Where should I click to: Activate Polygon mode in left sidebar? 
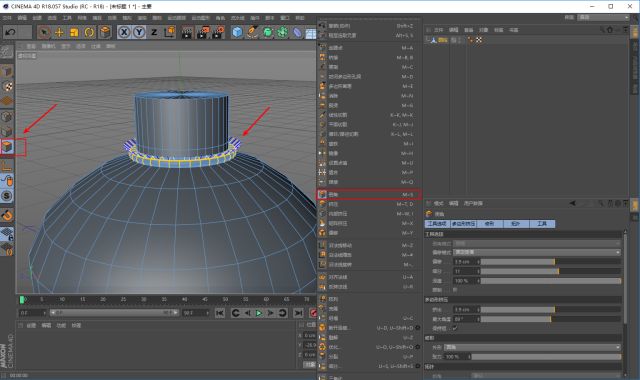coord(7,147)
